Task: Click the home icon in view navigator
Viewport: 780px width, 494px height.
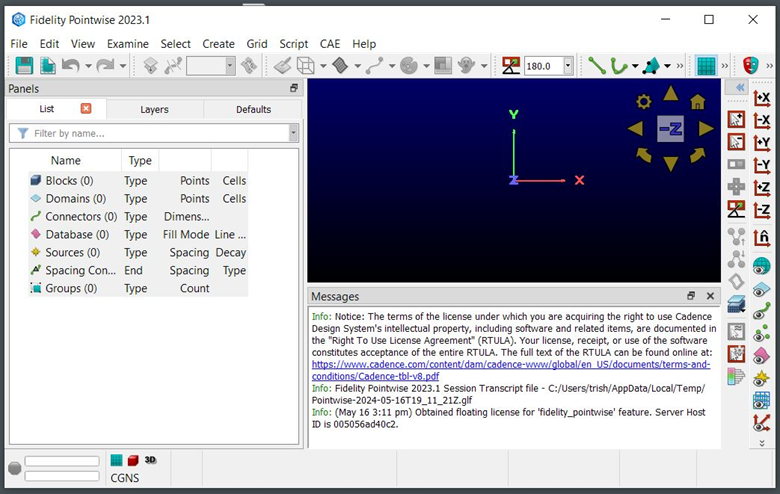Action: click(697, 102)
